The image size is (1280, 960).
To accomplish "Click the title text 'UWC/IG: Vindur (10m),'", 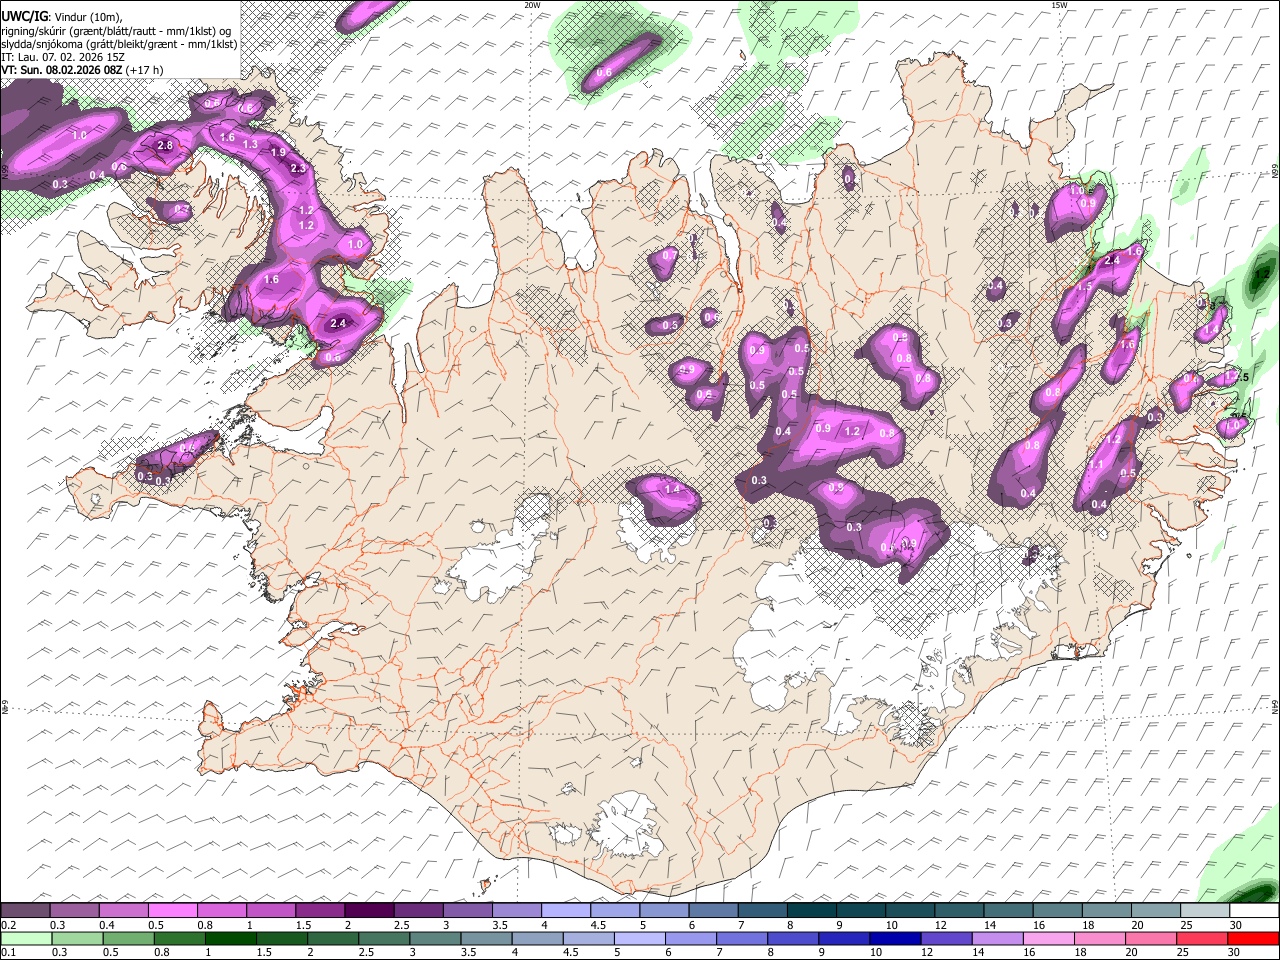I will coord(62,17).
